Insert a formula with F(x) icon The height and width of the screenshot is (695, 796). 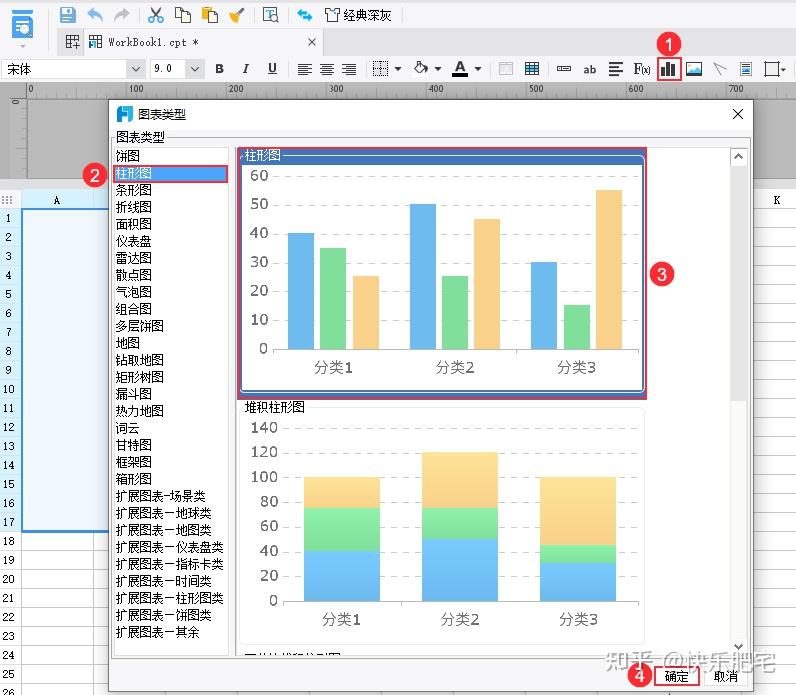tap(642, 69)
